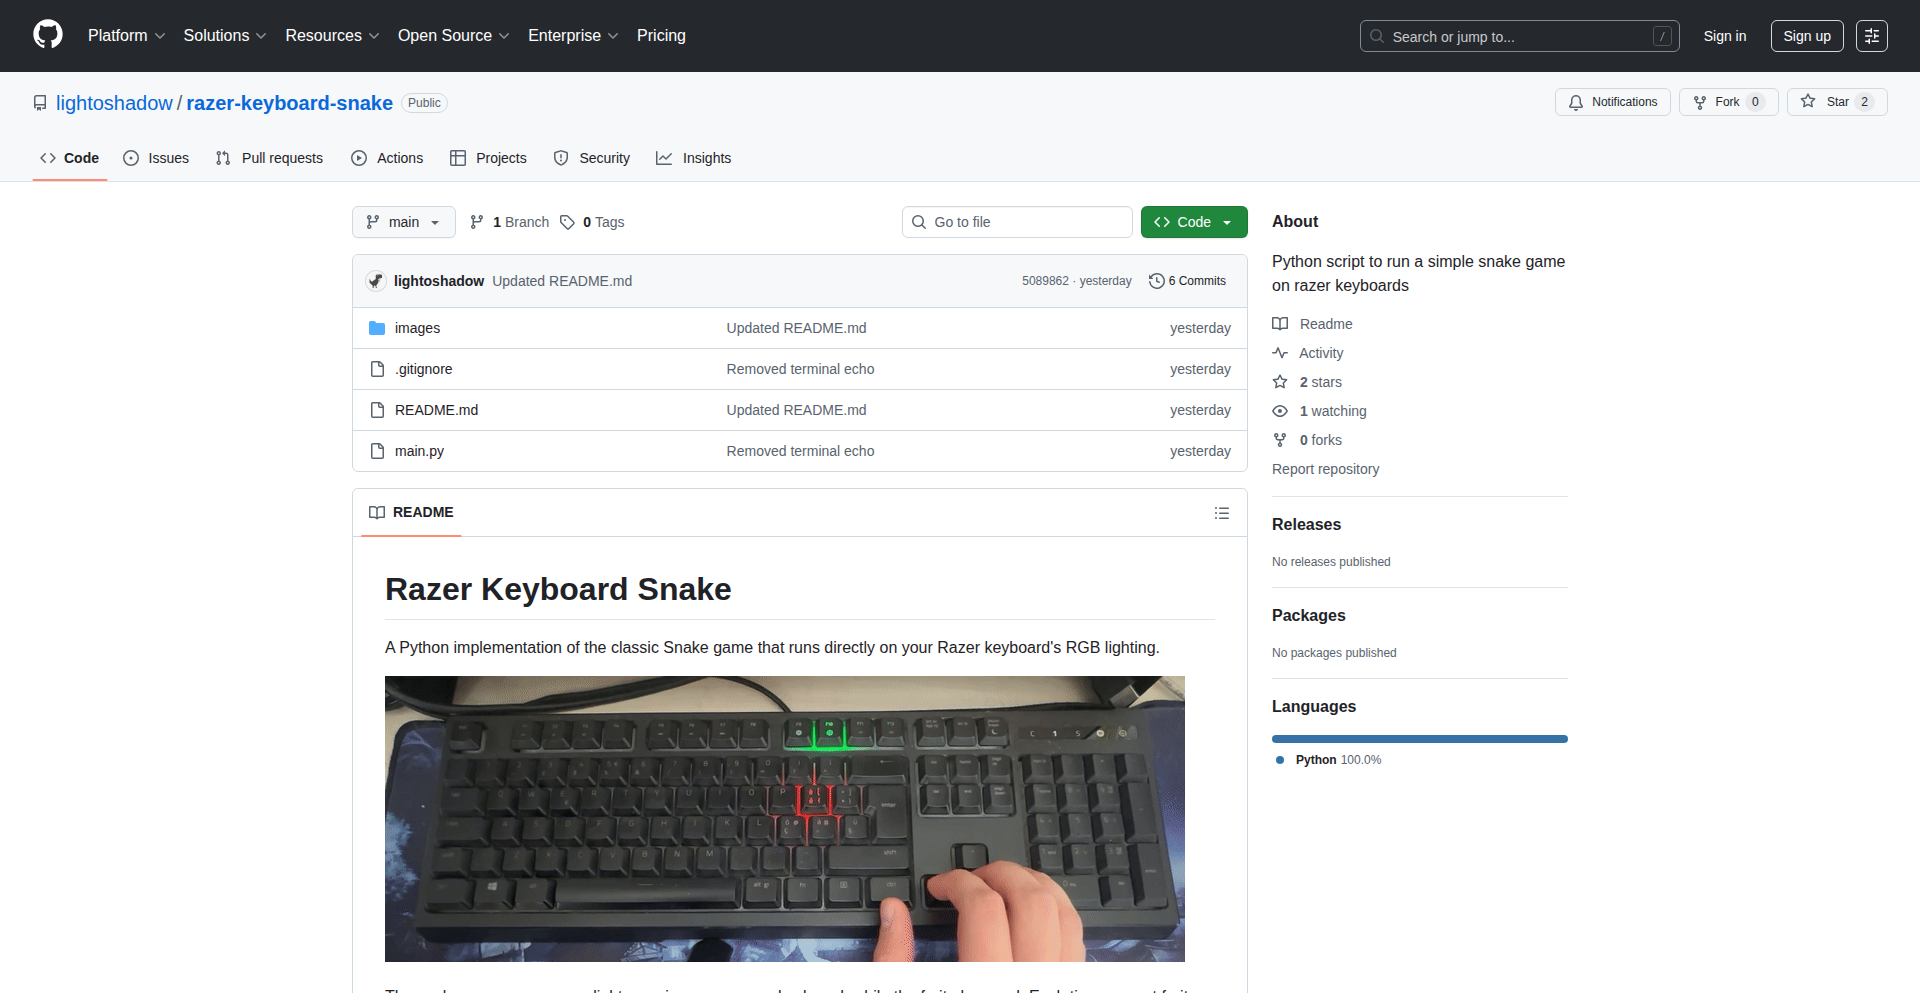Click the Python language bar
Image resolution: width=1920 pixels, height=993 pixels.
point(1419,739)
